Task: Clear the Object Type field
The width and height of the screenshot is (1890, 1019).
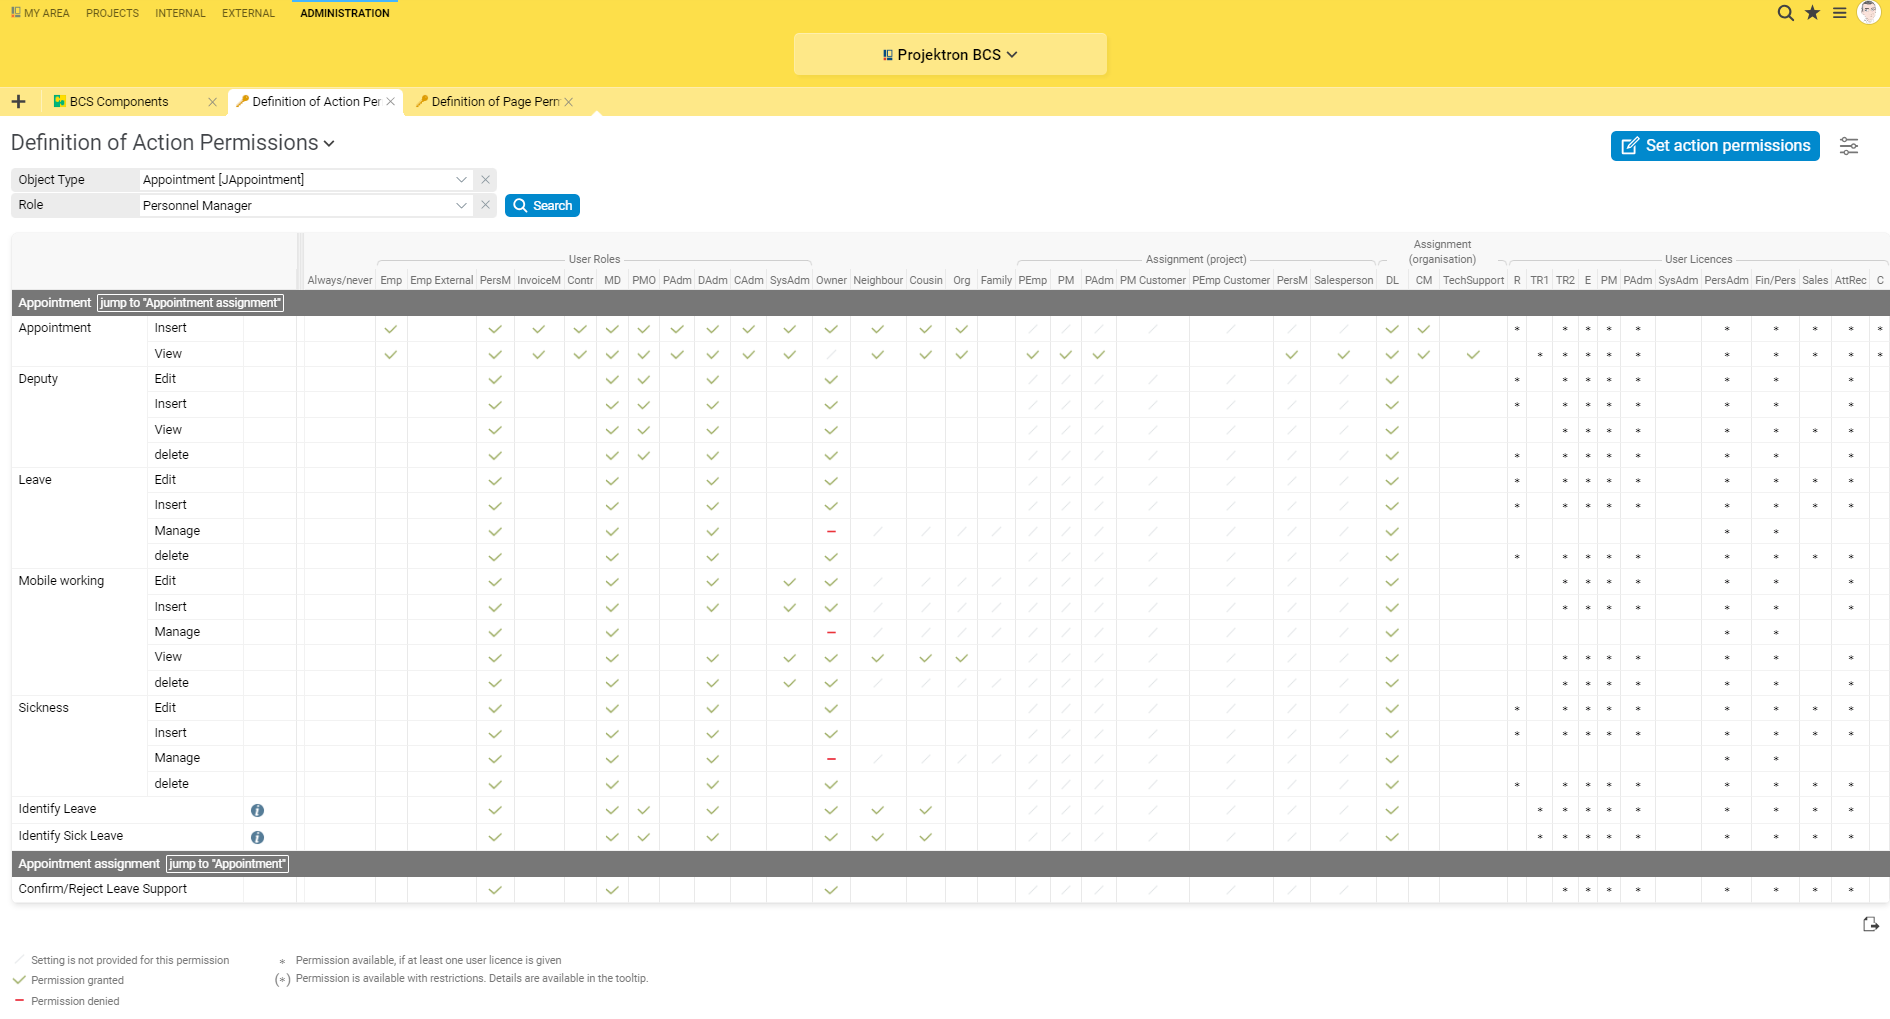Action: click(x=485, y=180)
